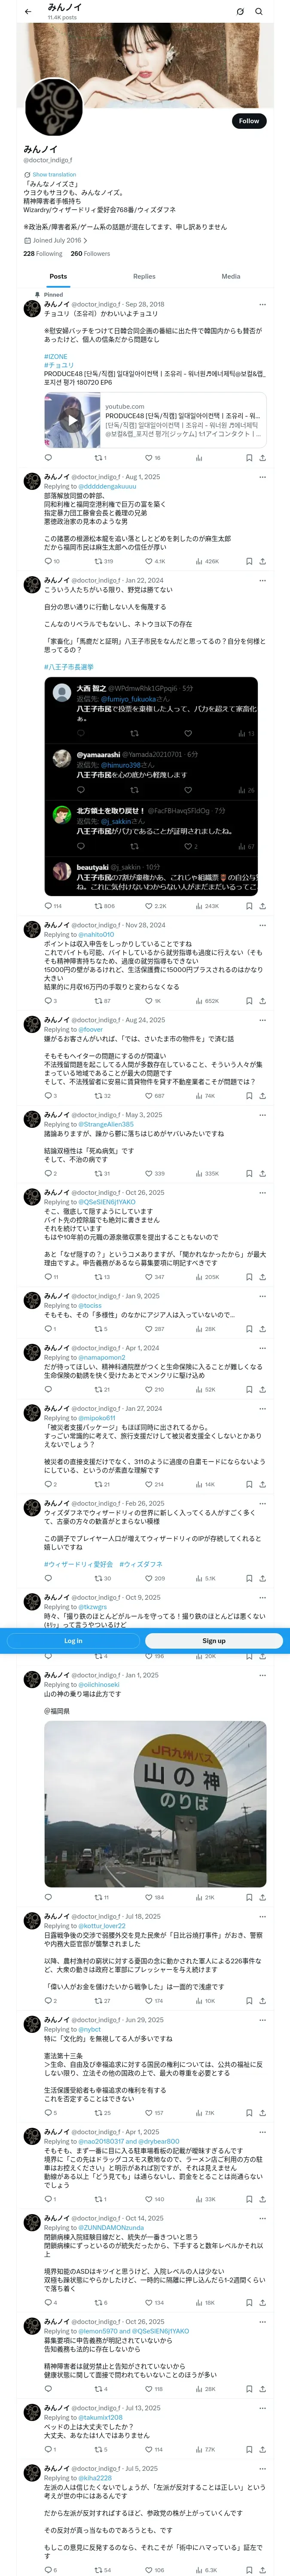Image resolution: width=290 pixels, height=2576 pixels.
Task: Open the search icon in the header
Action: [x=259, y=11]
